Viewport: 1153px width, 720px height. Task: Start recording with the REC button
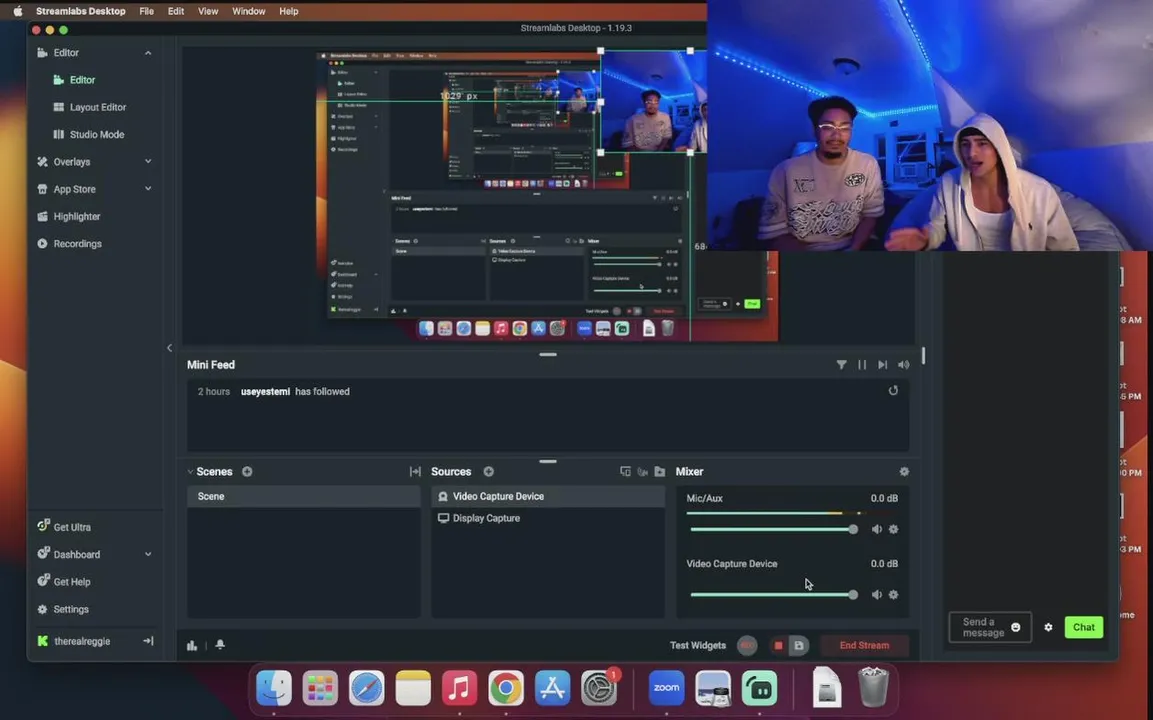[x=747, y=645]
